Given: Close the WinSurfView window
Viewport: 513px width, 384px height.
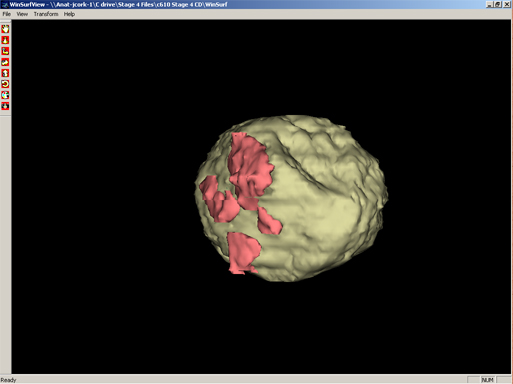Looking at the screenshot, I should (507, 4).
